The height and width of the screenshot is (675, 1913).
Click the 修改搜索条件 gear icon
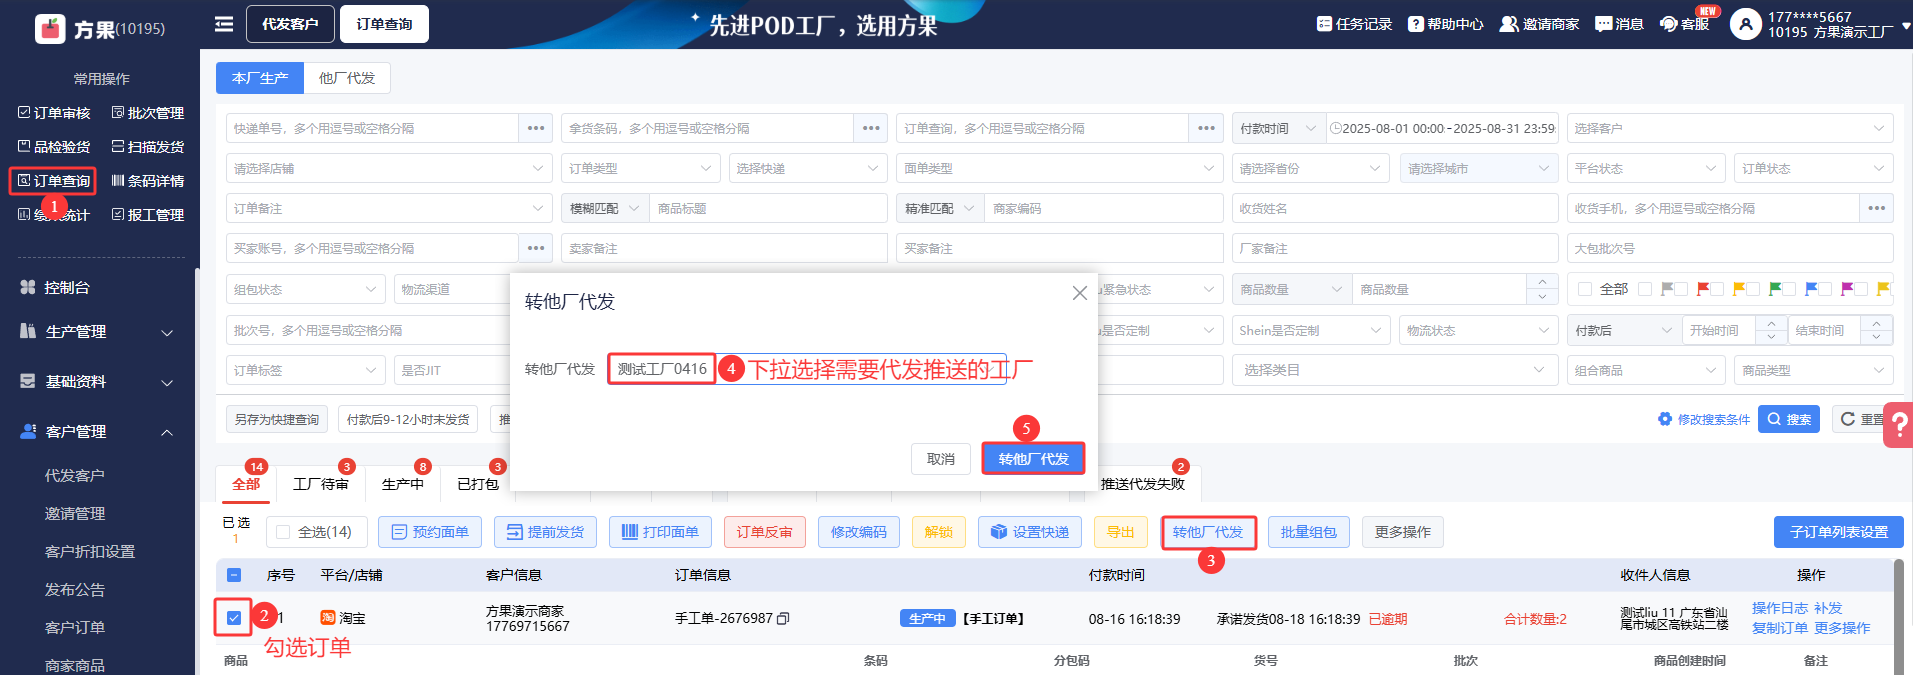coord(1665,419)
